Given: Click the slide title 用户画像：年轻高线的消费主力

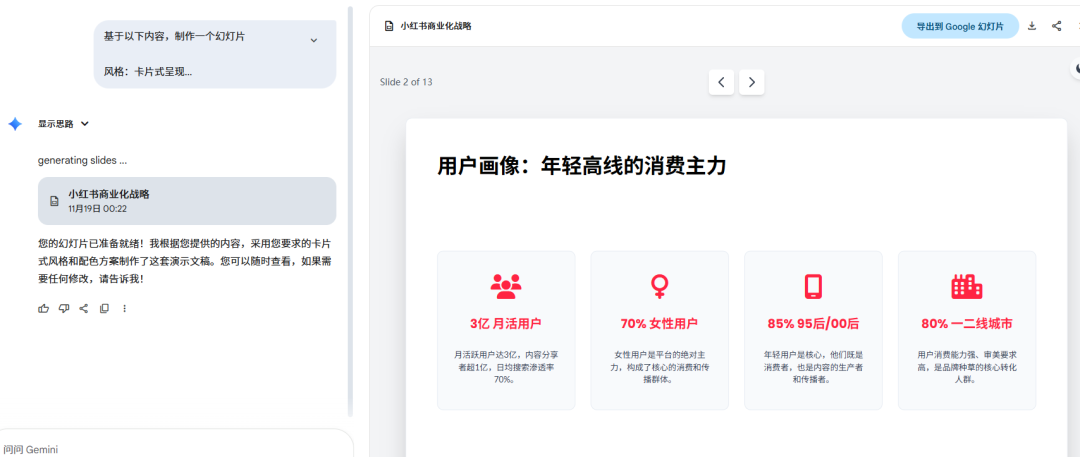Looking at the screenshot, I should pos(581,166).
